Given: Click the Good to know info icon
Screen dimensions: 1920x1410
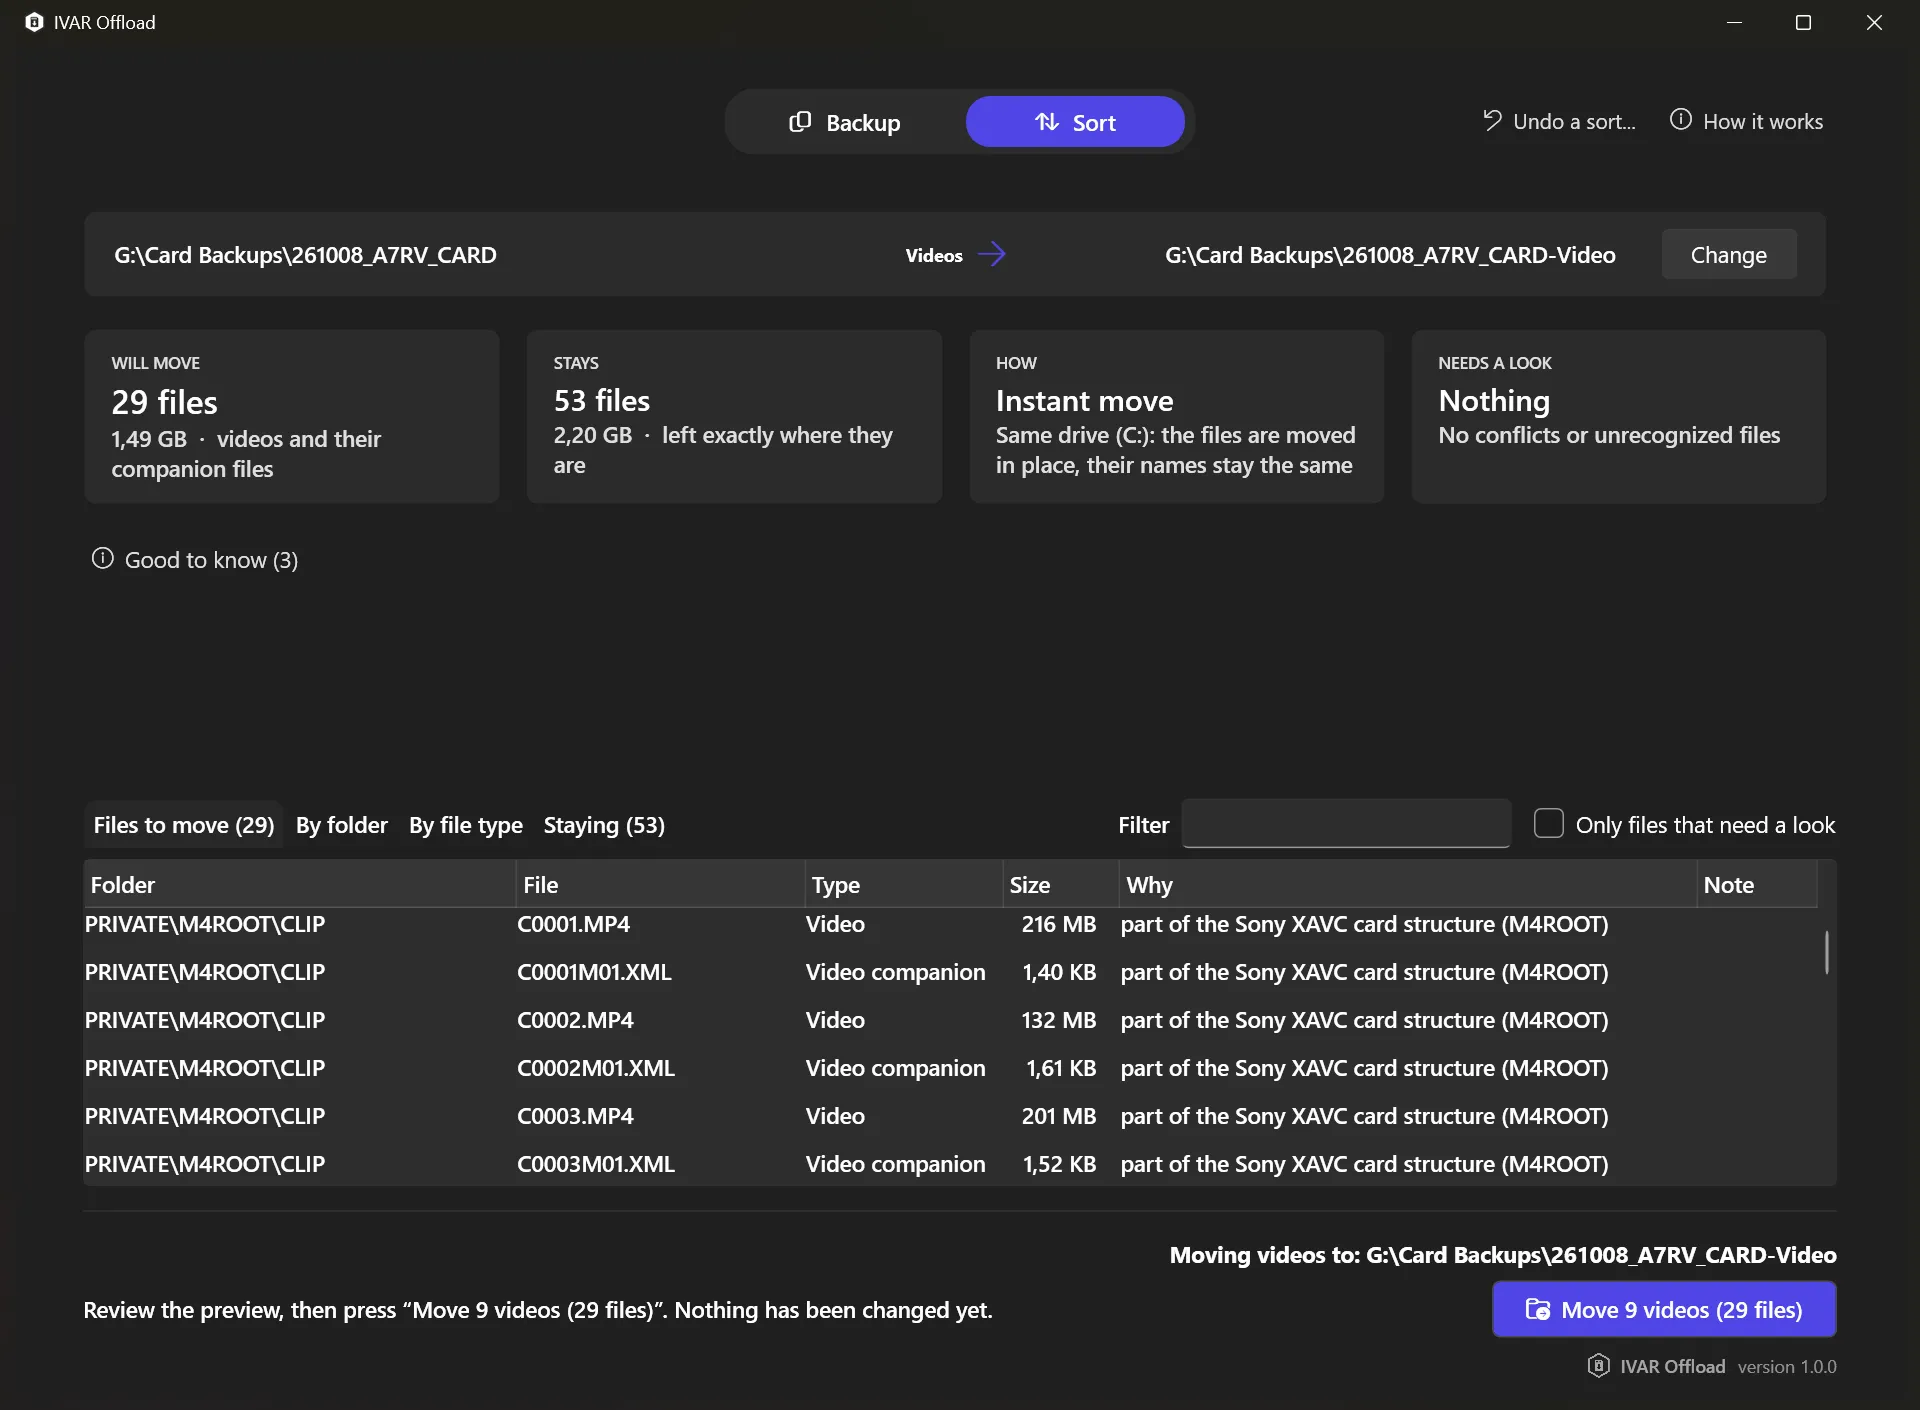Looking at the screenshot, I should coord(102,559).
